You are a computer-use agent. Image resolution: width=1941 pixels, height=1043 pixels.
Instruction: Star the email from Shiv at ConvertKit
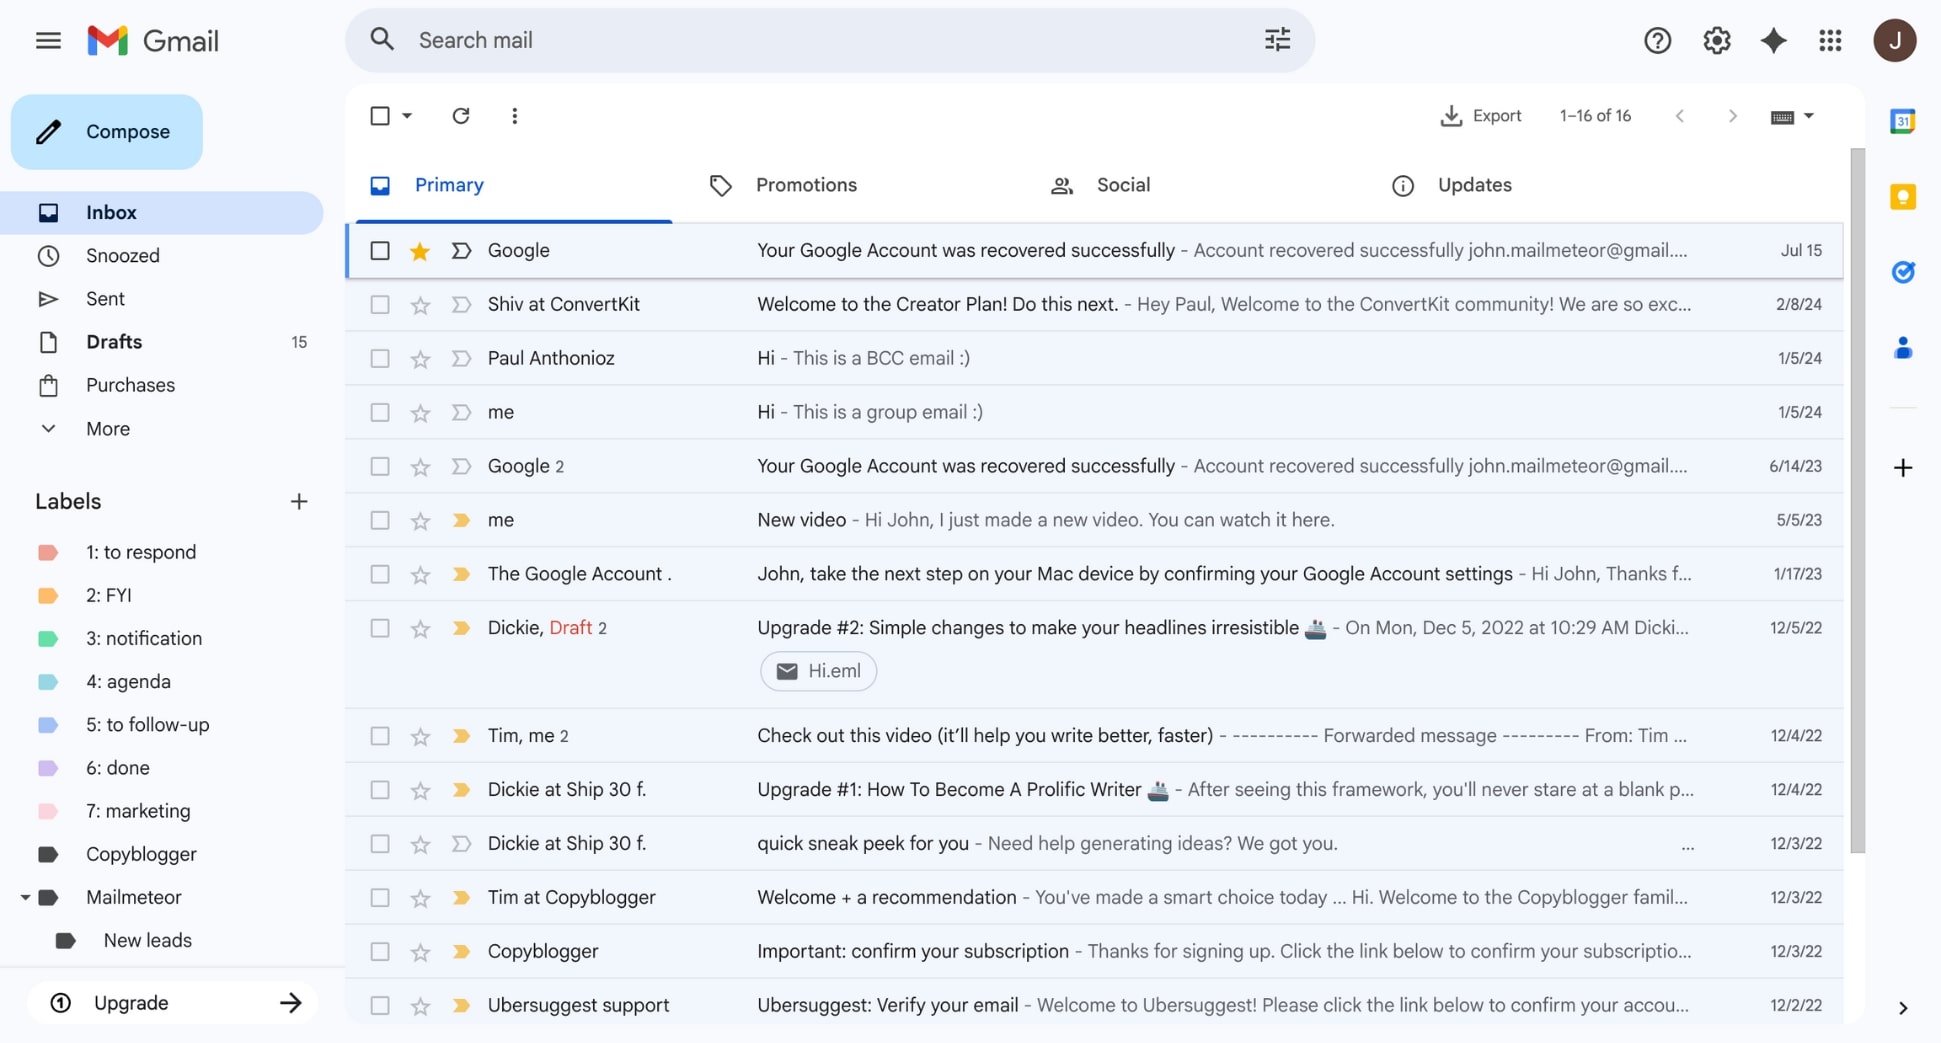(420, 304)
